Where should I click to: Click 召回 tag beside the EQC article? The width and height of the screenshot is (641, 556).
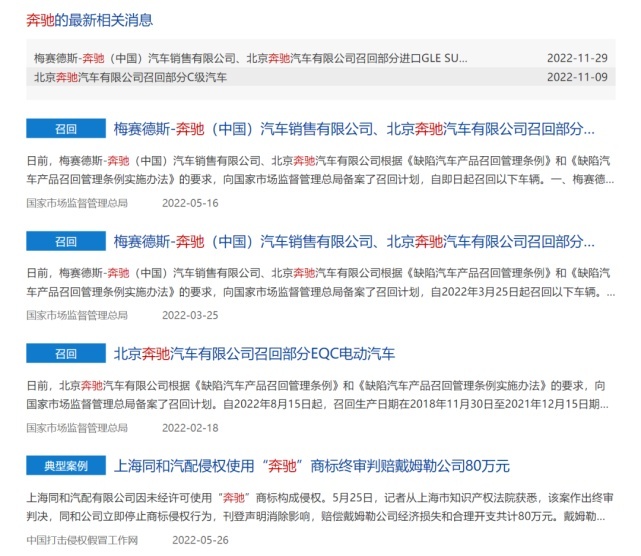(66, 354)
